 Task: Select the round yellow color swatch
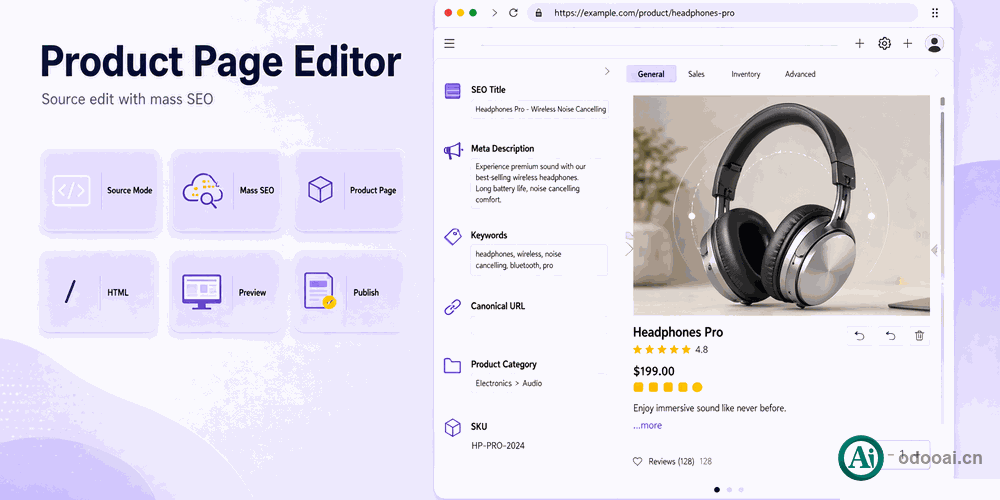[697, 387]
